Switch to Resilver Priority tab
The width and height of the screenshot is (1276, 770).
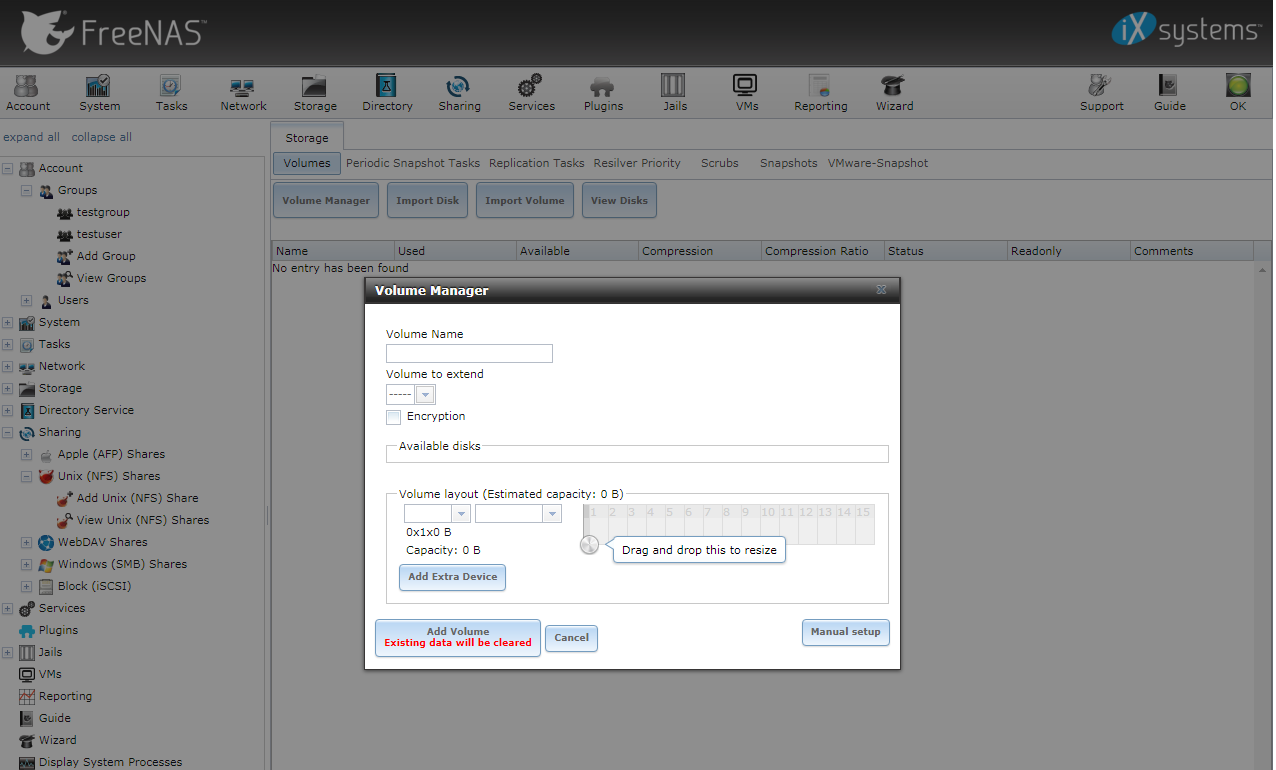click(x=637, y=163)
